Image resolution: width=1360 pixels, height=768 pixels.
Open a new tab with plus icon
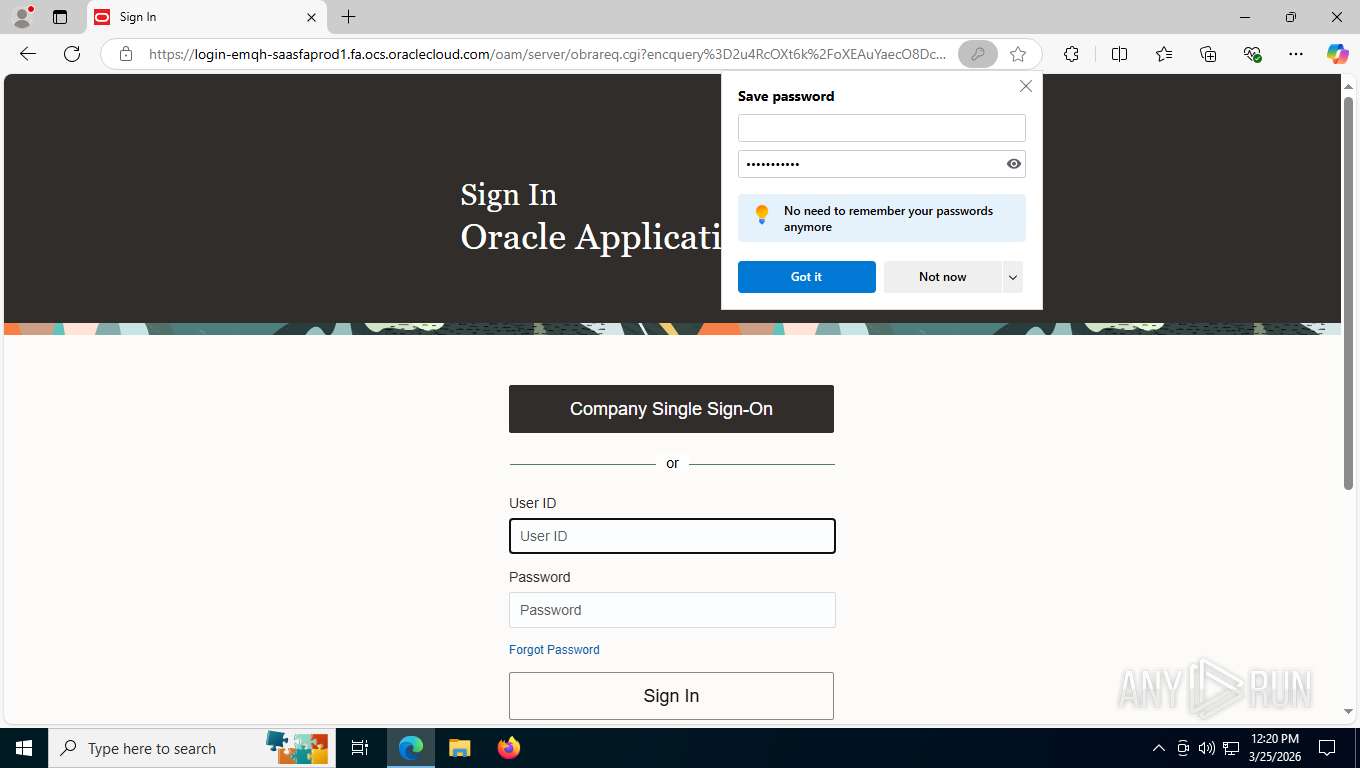pos(348,17)
